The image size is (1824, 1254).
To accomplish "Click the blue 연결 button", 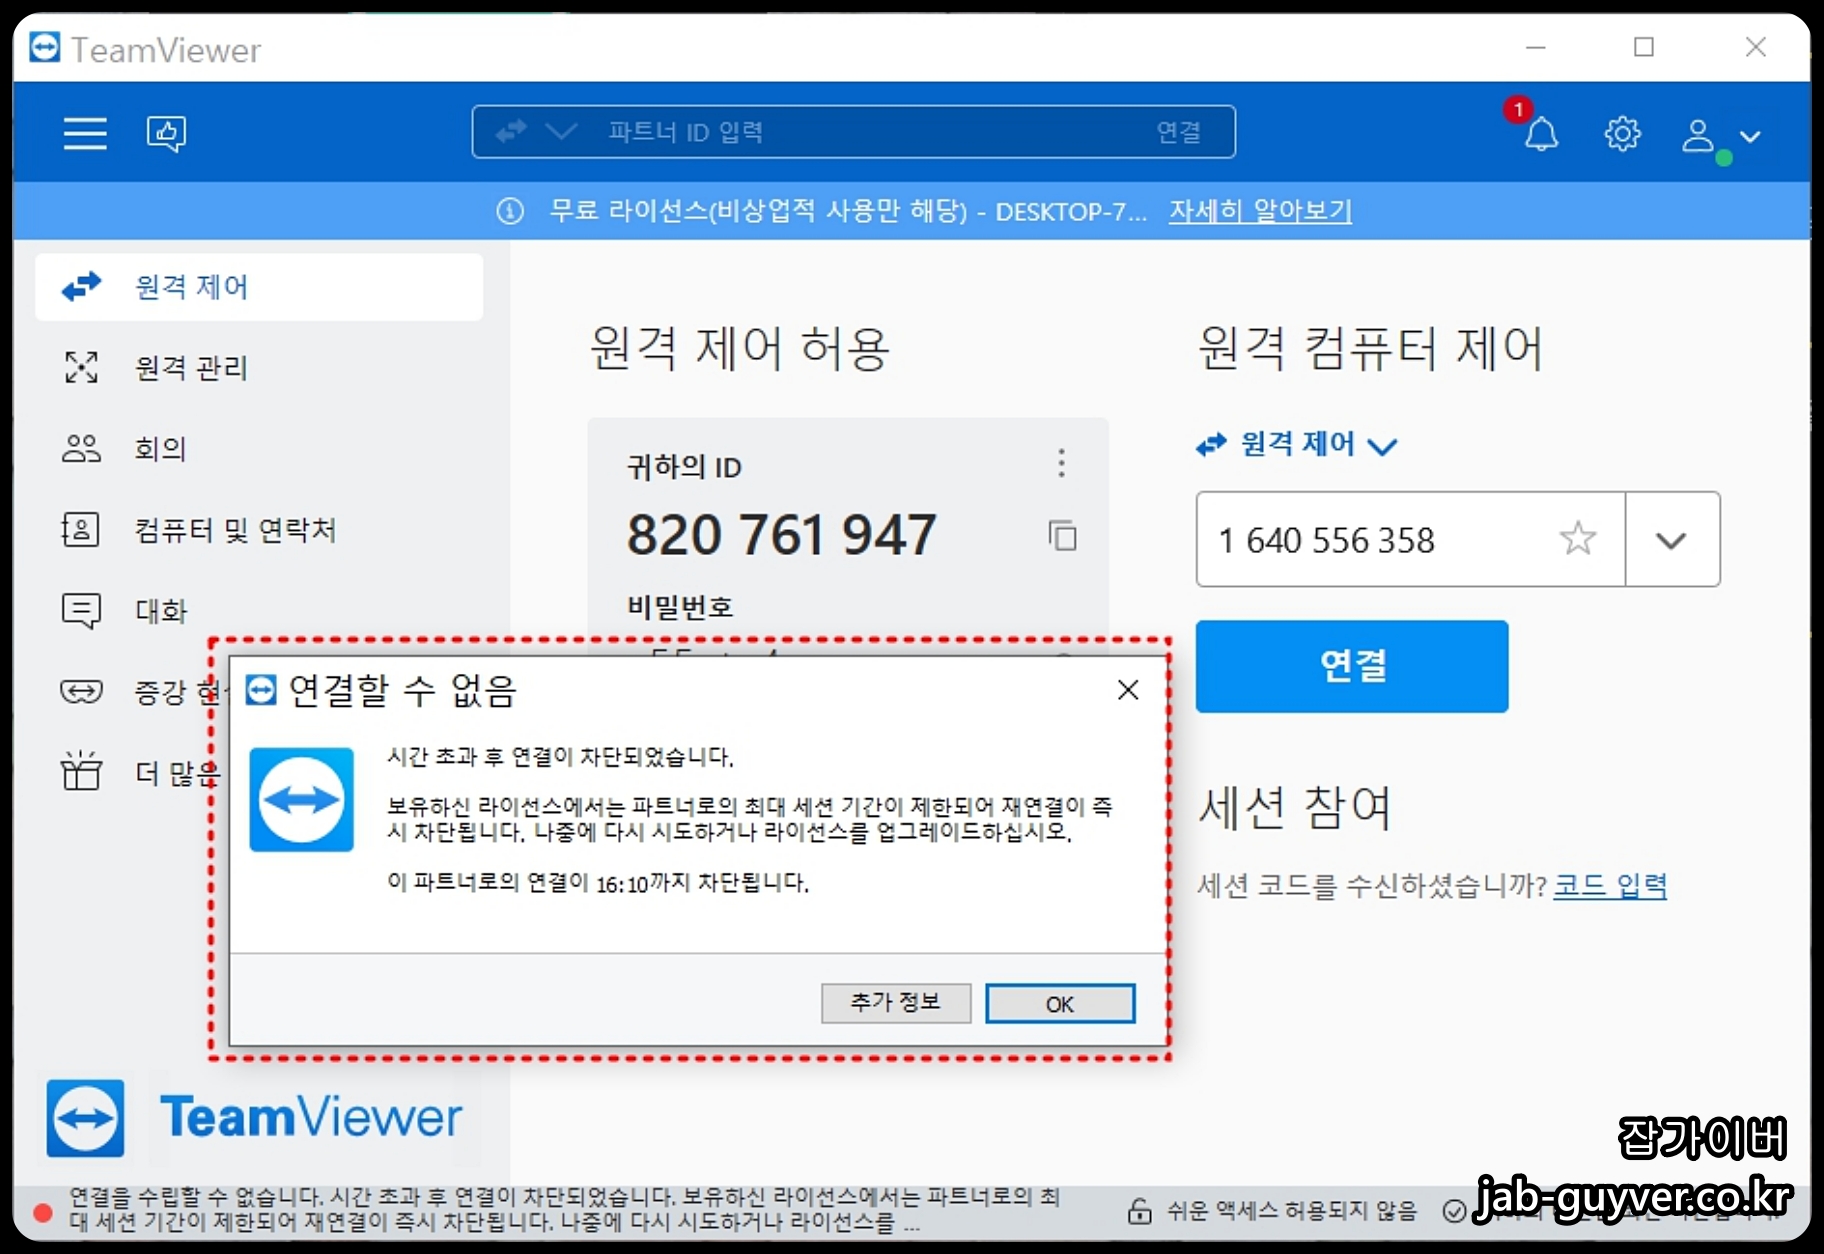I will click(1352, 666).
